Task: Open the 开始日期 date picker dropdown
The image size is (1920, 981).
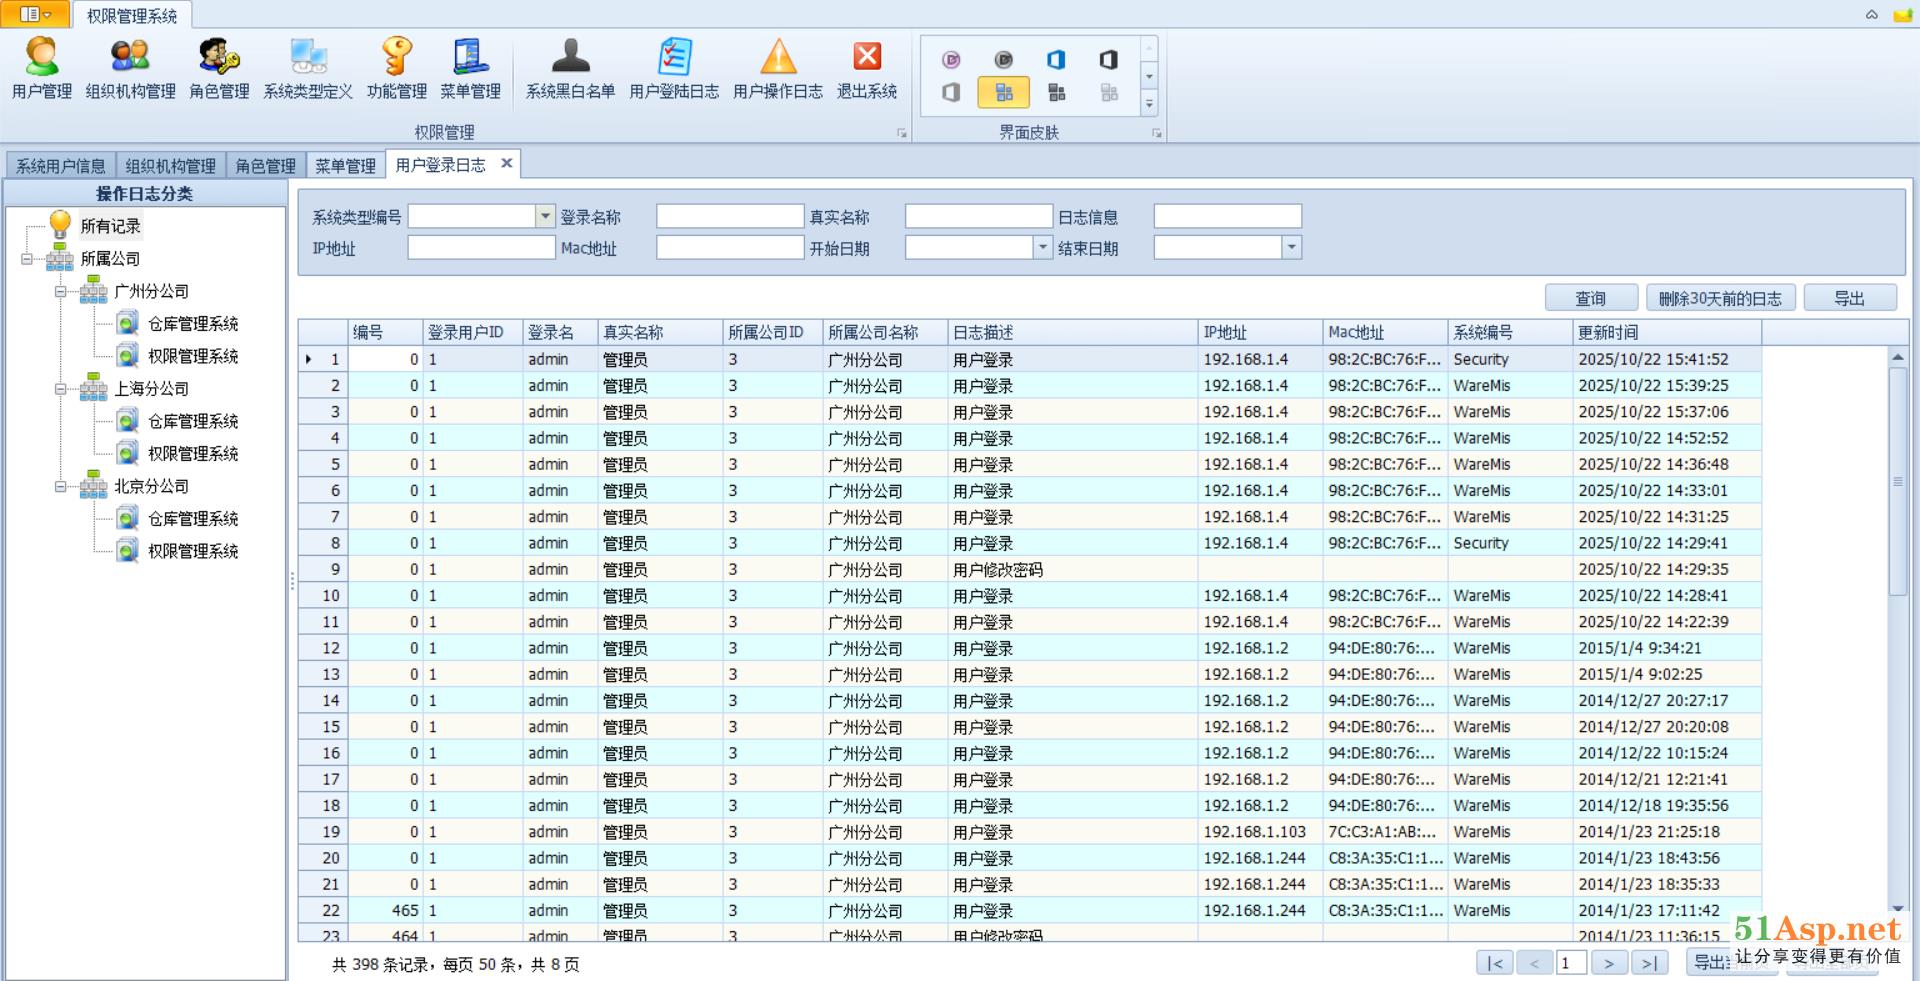Action: point(1043,247)
